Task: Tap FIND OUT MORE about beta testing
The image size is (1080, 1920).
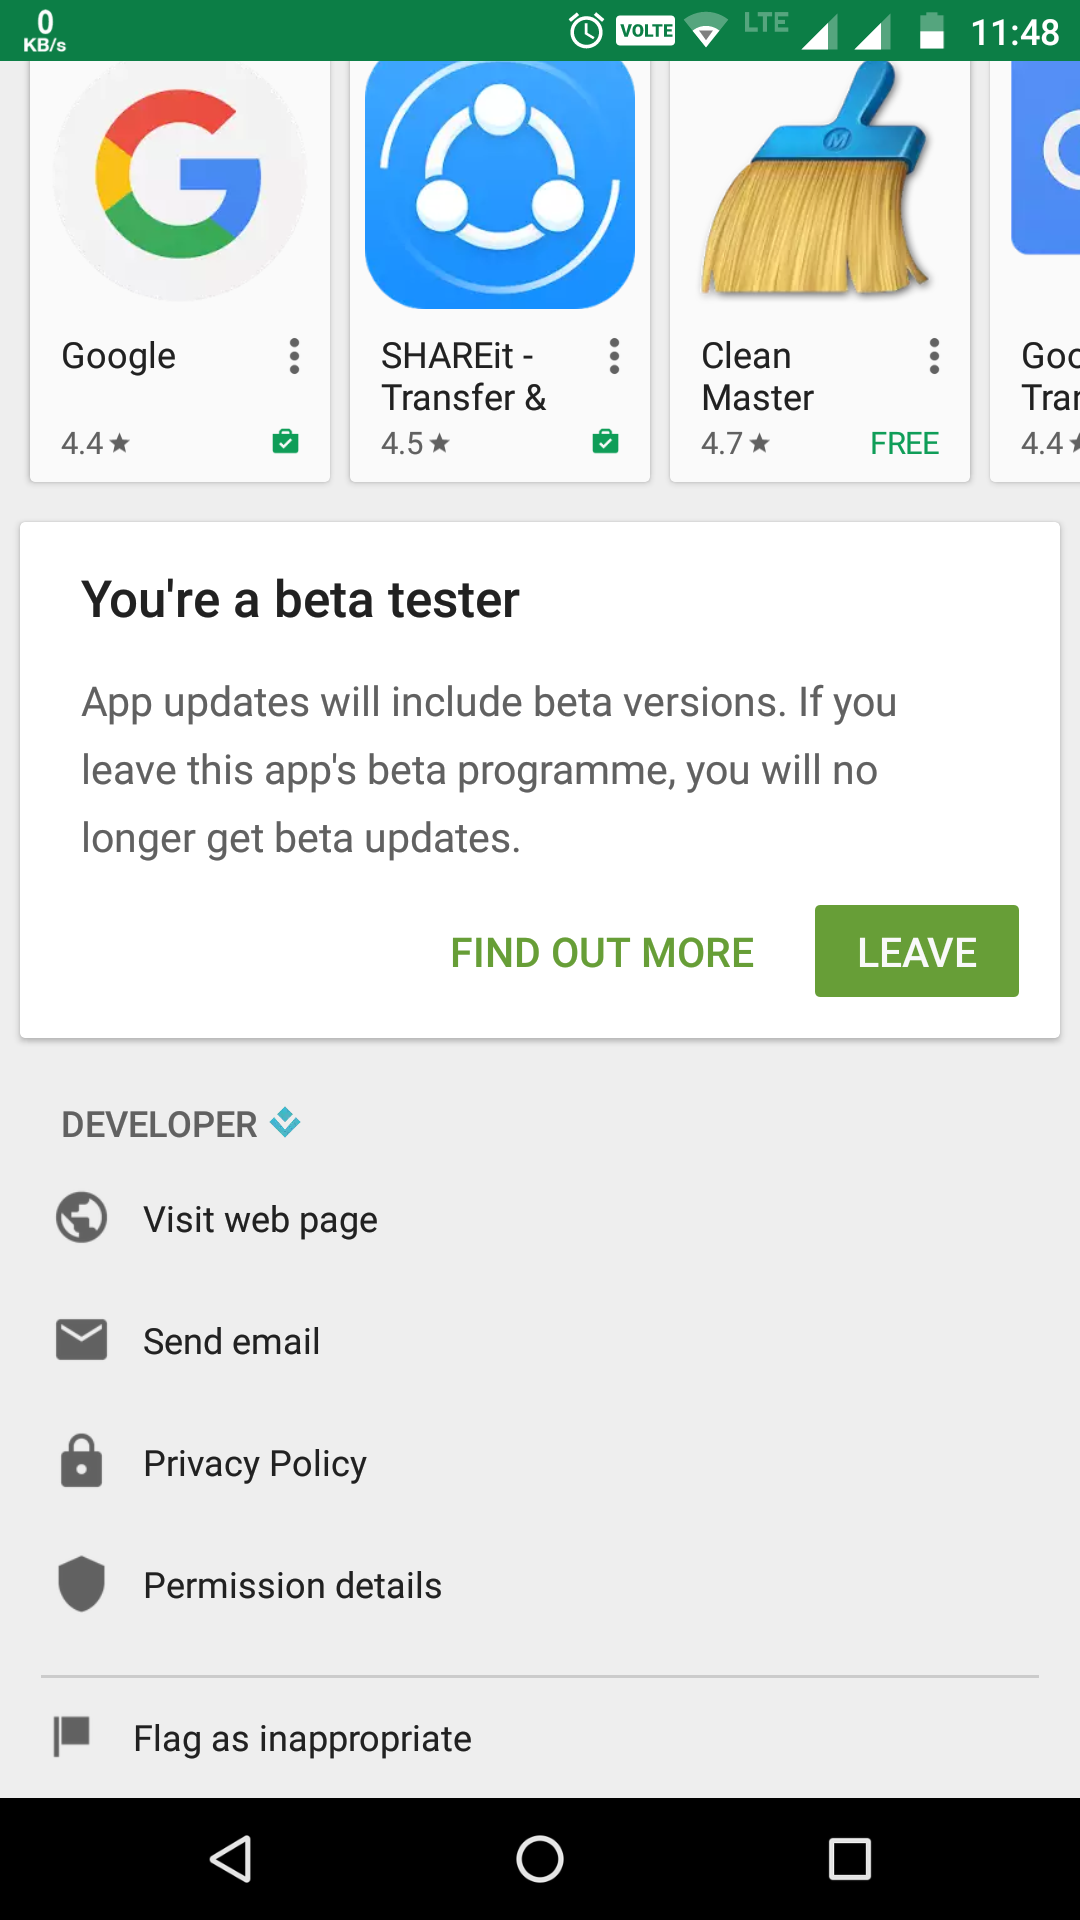Action: [x=602, y=953]
